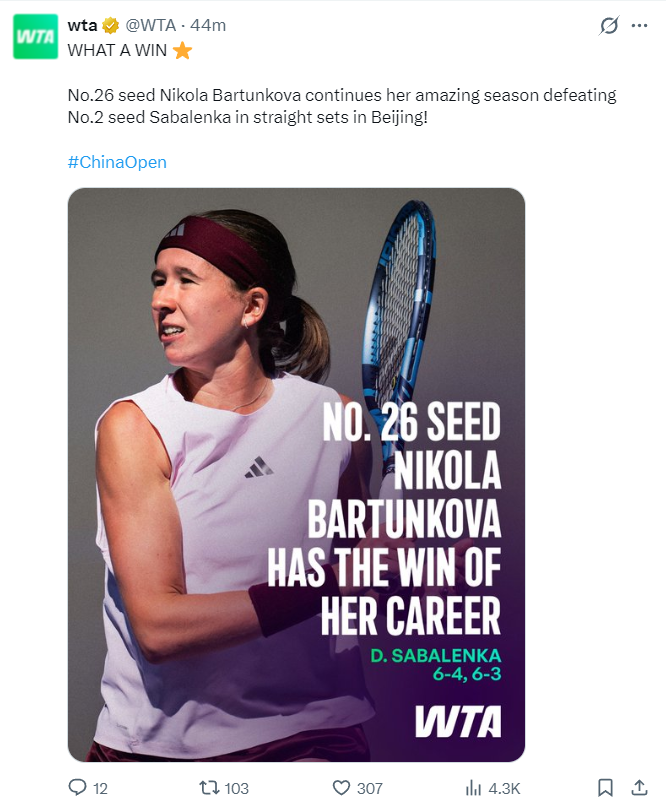Open the three-dot more options menu

pyautogui.click(x=640, y=25)
